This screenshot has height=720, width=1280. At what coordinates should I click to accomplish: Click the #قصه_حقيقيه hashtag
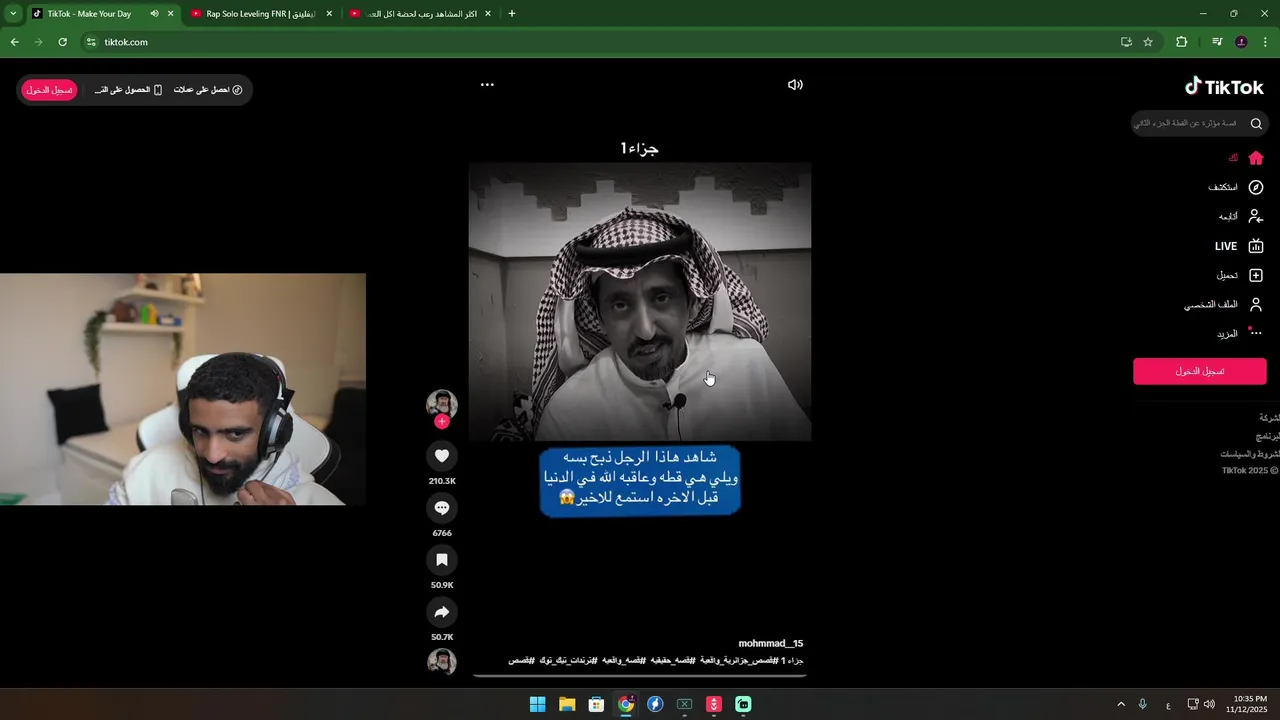tap(672, 660)
